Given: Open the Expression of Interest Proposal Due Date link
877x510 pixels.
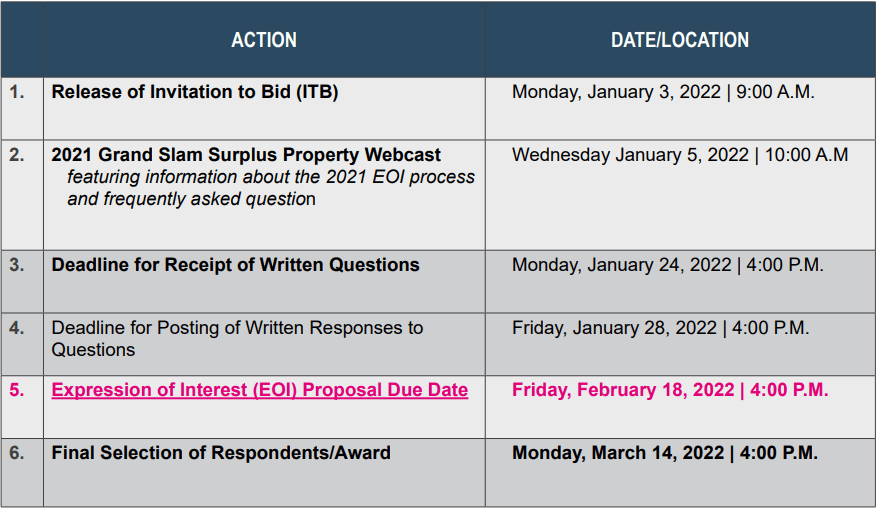Looking at the screenshot, I should coord(260,390).
